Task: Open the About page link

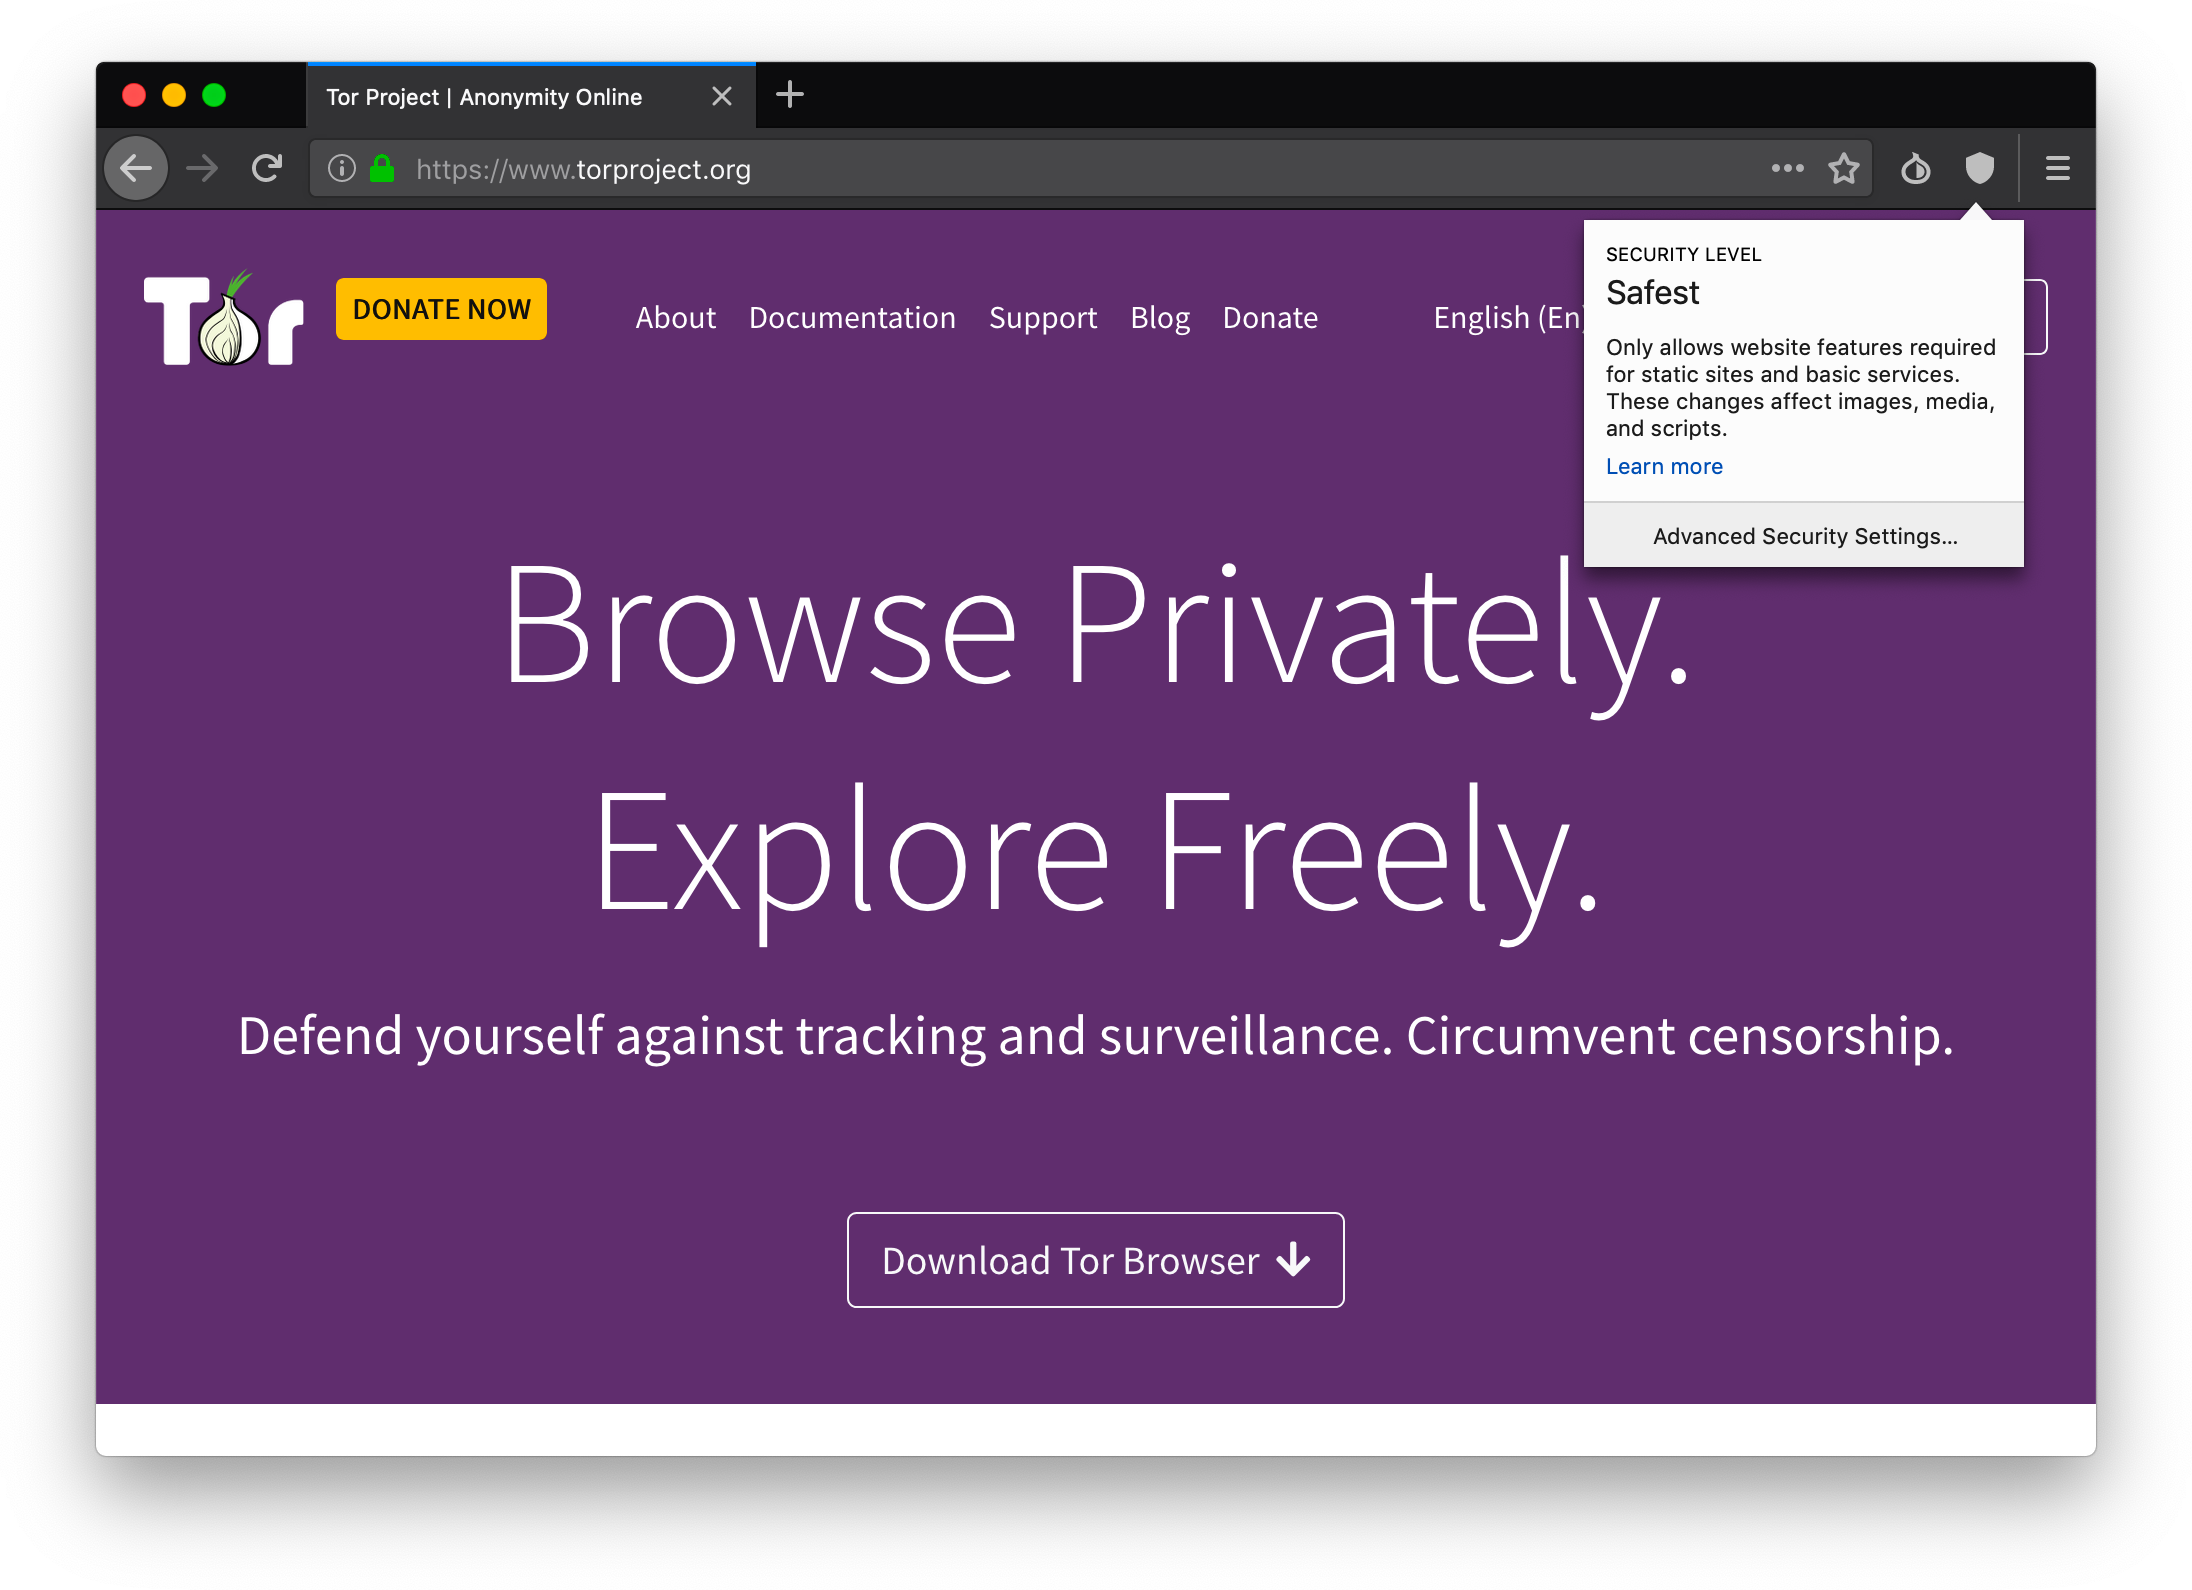Action: [x=676, y=318]
